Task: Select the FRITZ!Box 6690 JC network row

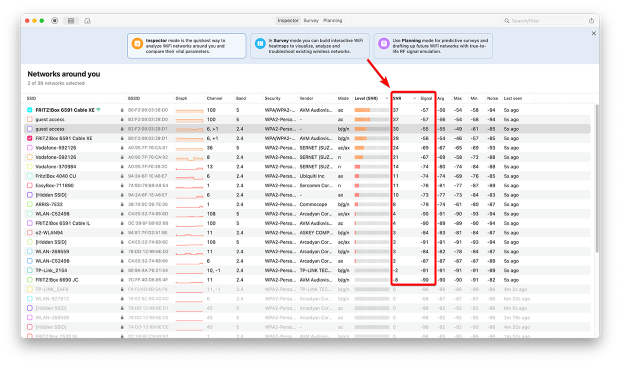Action: pos(308,280)
